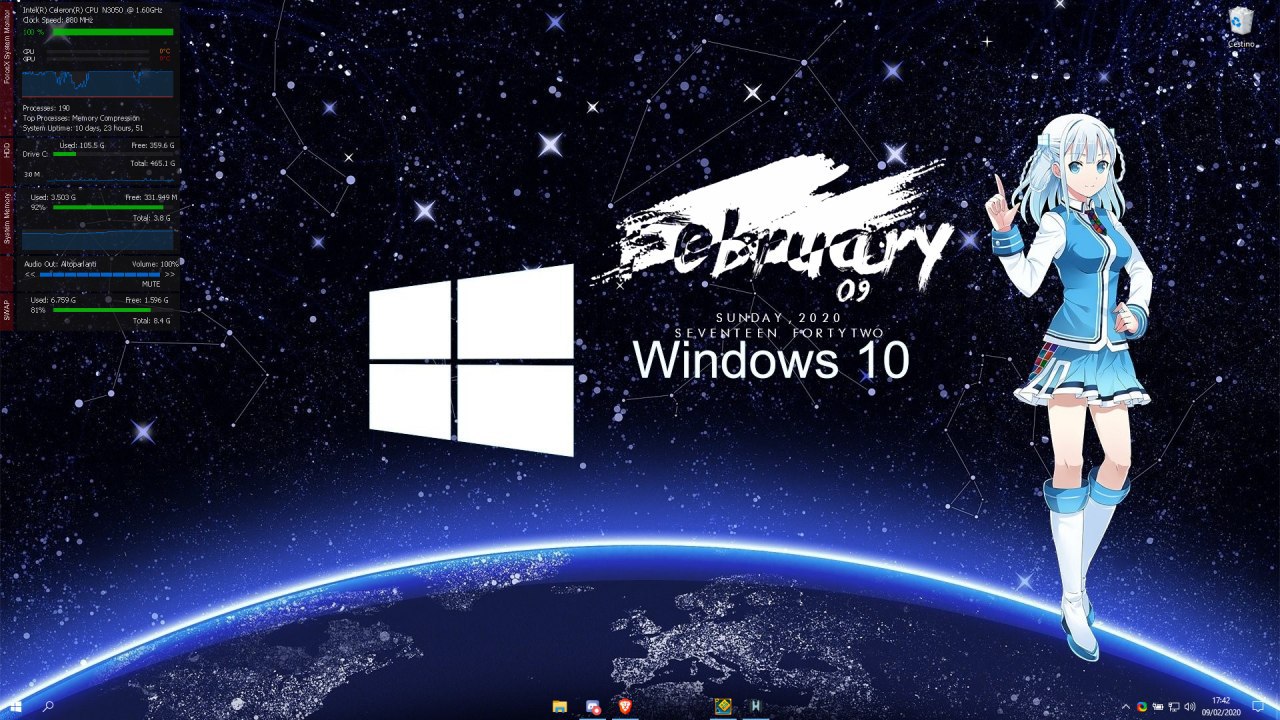Select the SWAP side tab
Viewport: 1280px width, 720px height.
(x=6, y=311)
